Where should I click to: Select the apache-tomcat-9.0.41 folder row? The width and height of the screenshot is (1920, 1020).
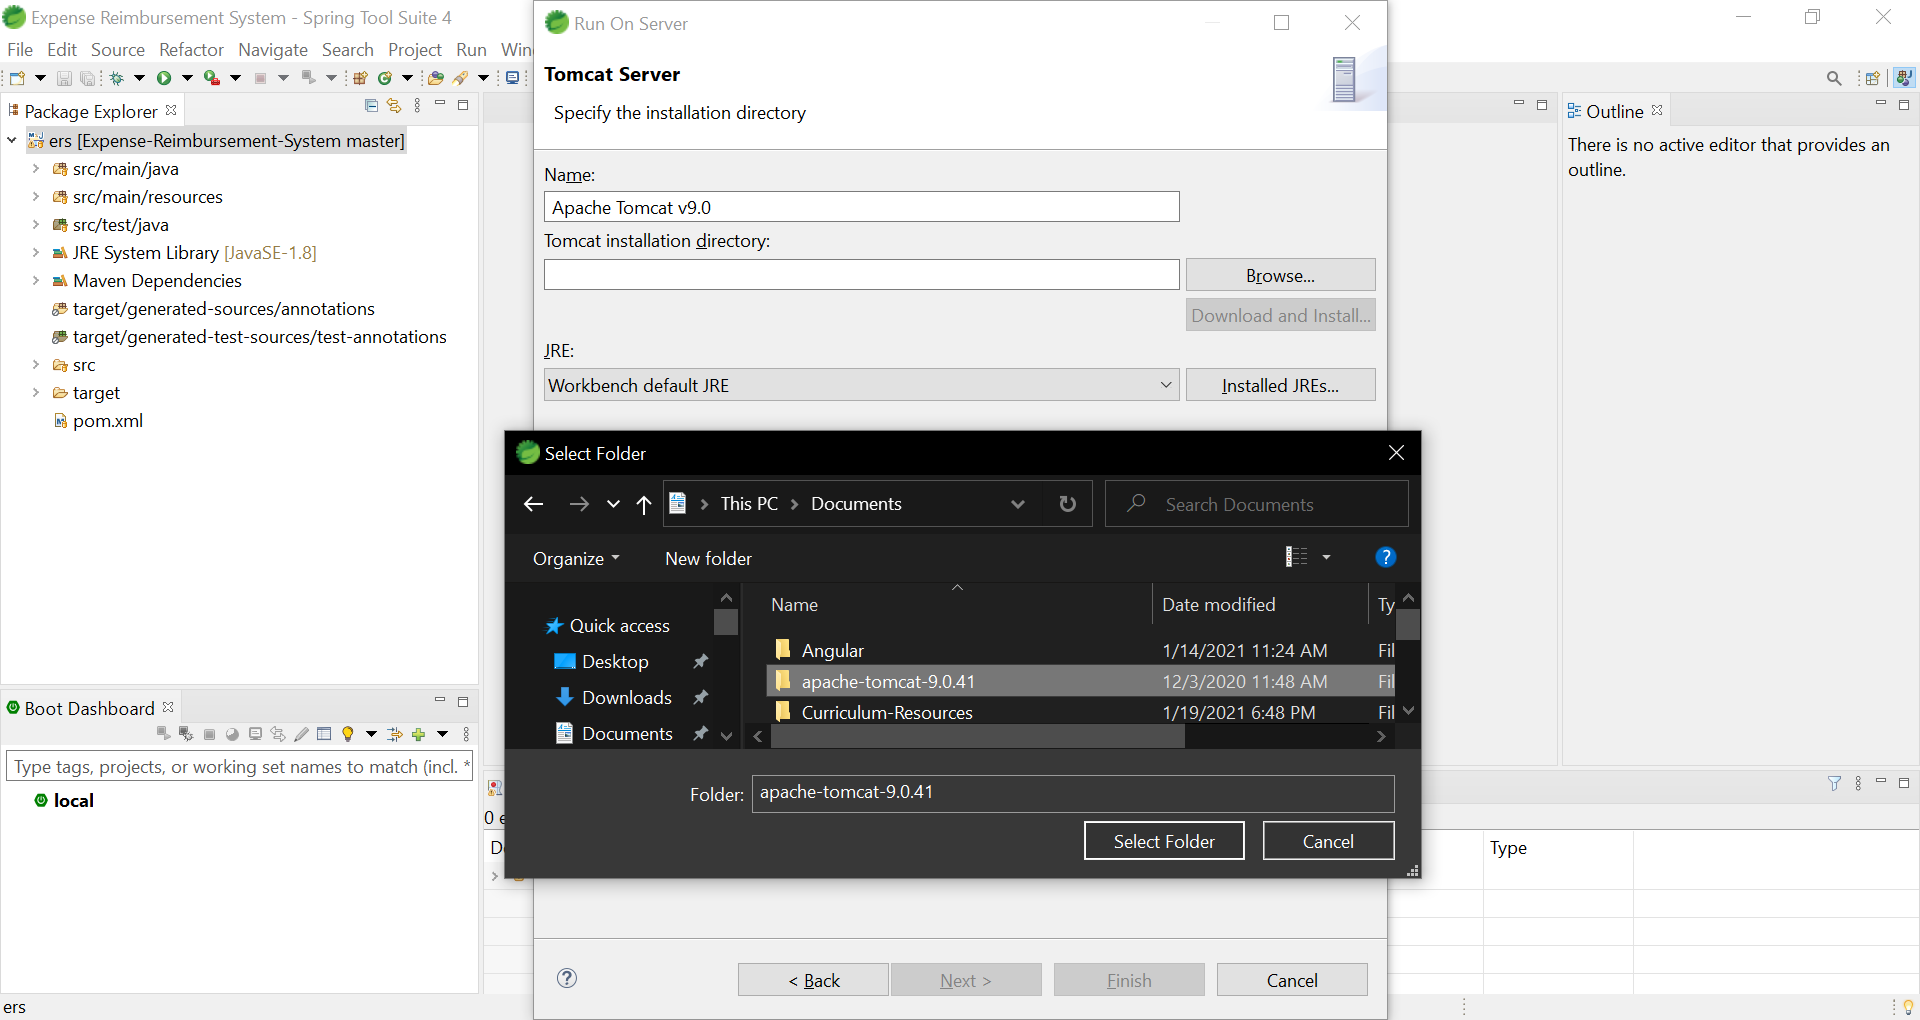(x=1080, y=681)
